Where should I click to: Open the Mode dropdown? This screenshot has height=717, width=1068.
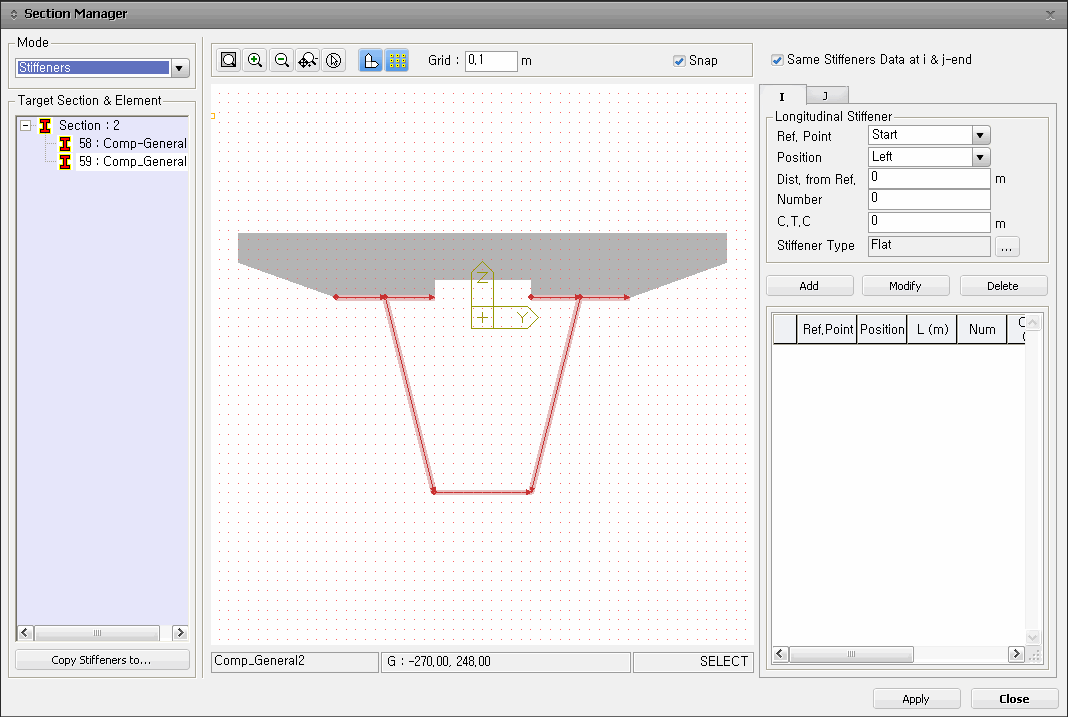point(179,67)
